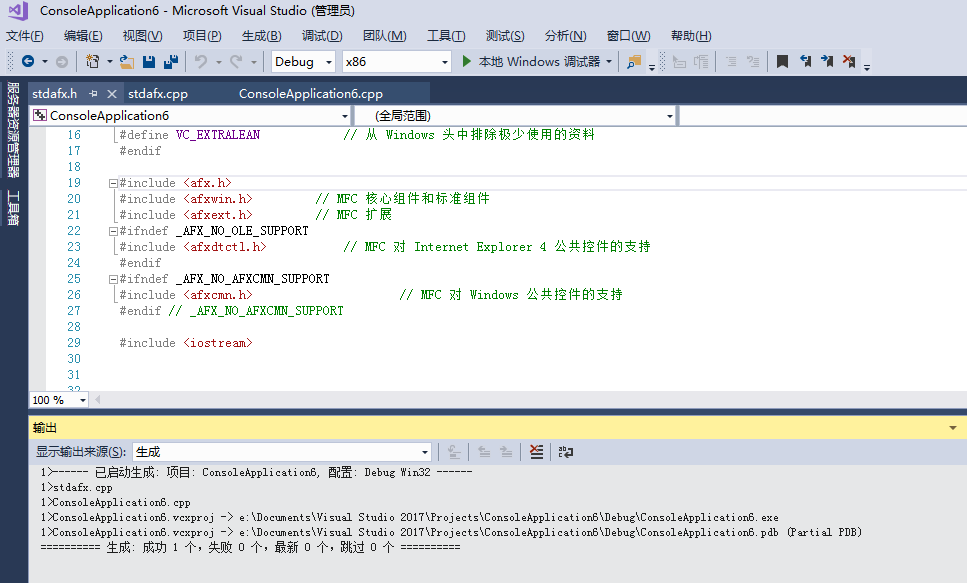Click the Navigate Backward arrow icon

(x=28, y=61)
